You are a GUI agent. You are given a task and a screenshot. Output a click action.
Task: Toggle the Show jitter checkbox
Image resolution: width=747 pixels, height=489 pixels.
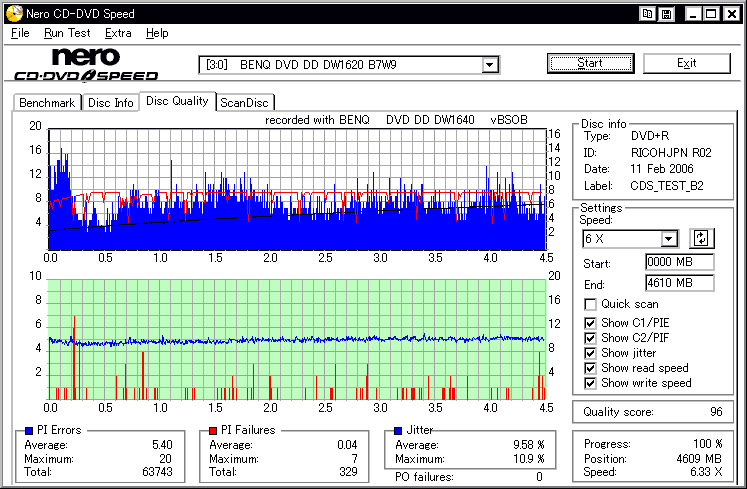591,353
